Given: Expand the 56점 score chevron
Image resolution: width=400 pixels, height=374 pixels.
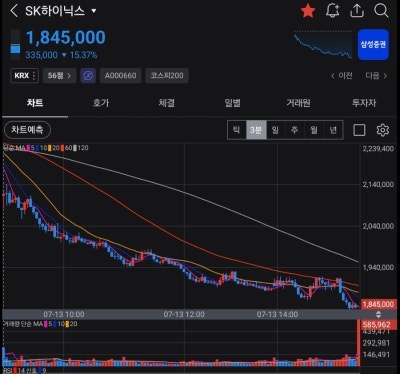Looking at the screenshot, I should (59, 76).
